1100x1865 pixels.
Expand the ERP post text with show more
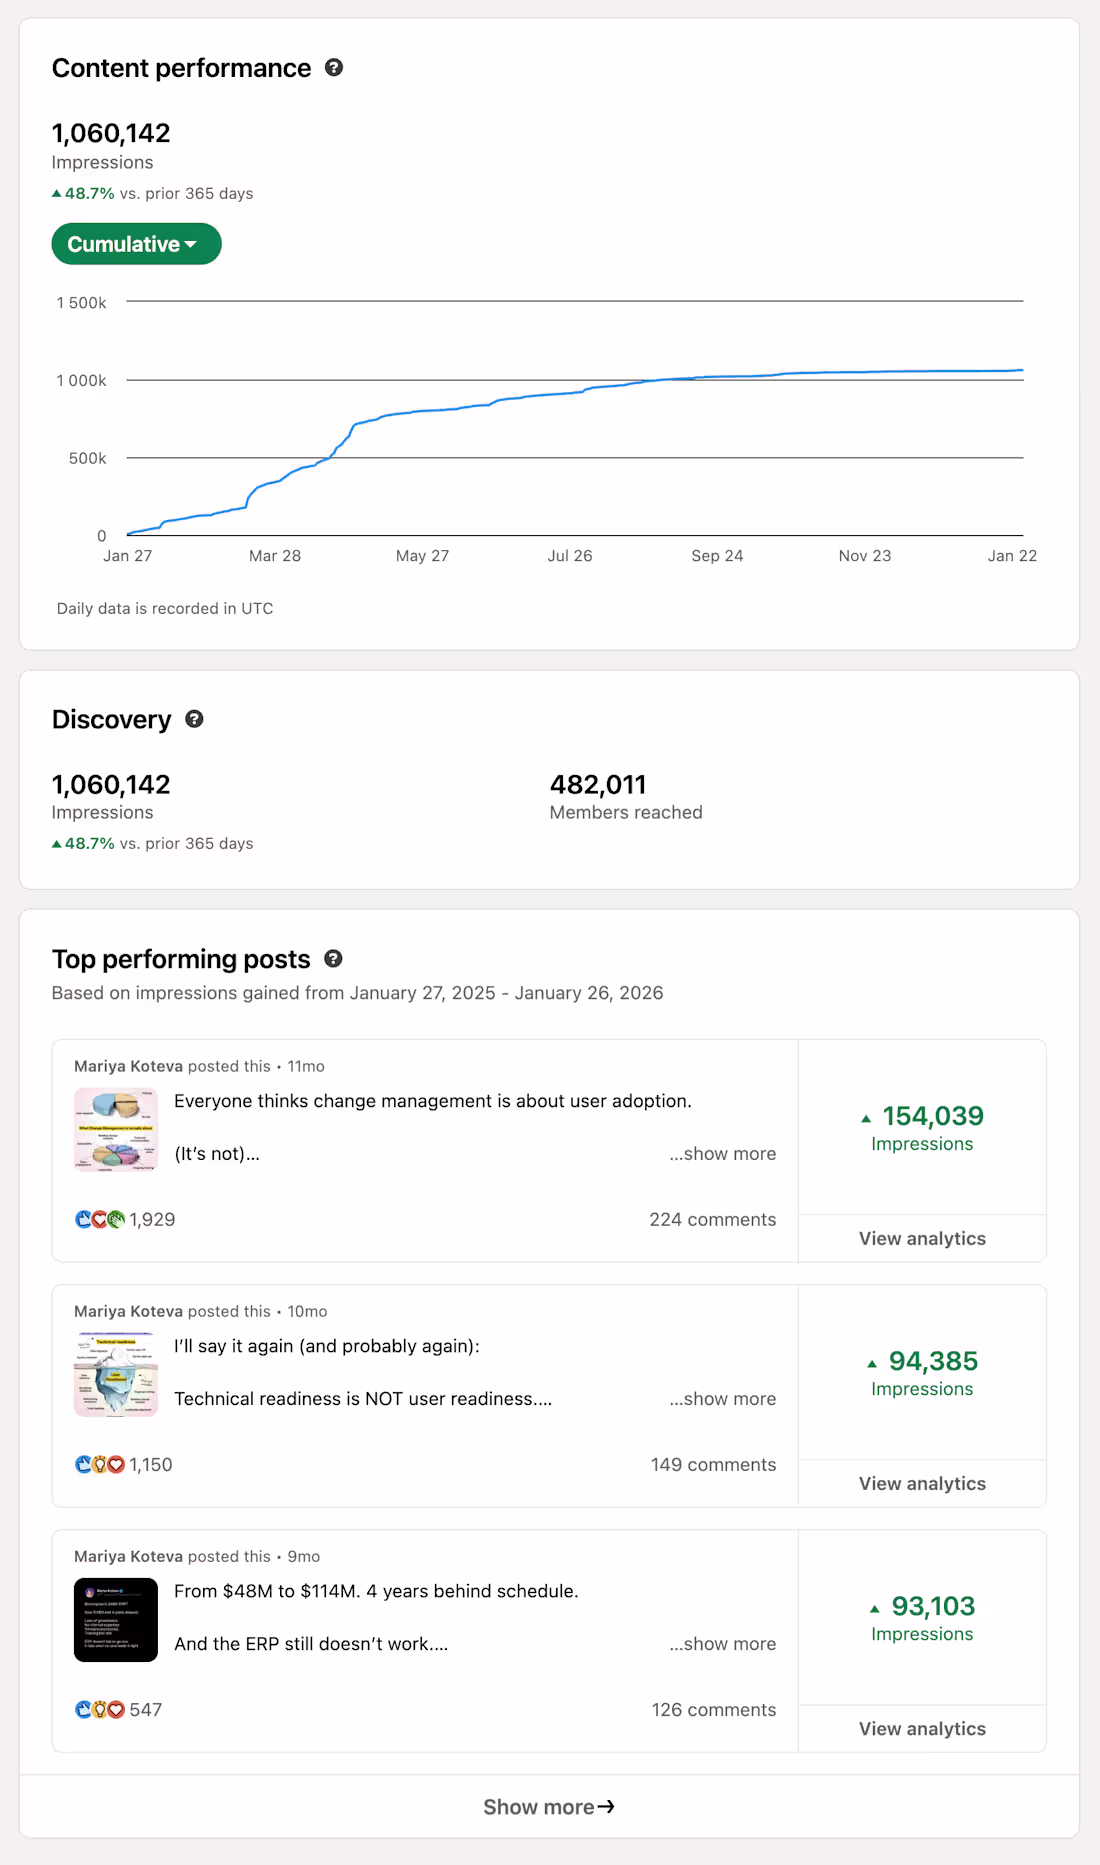(x=722, y=1643)
